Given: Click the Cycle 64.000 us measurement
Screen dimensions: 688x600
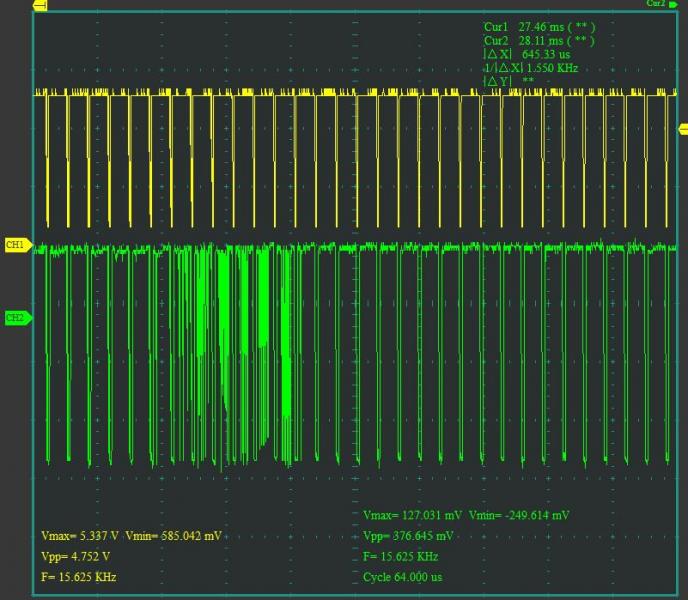Looking at the screenshot, I should click(x=403, y=577).
